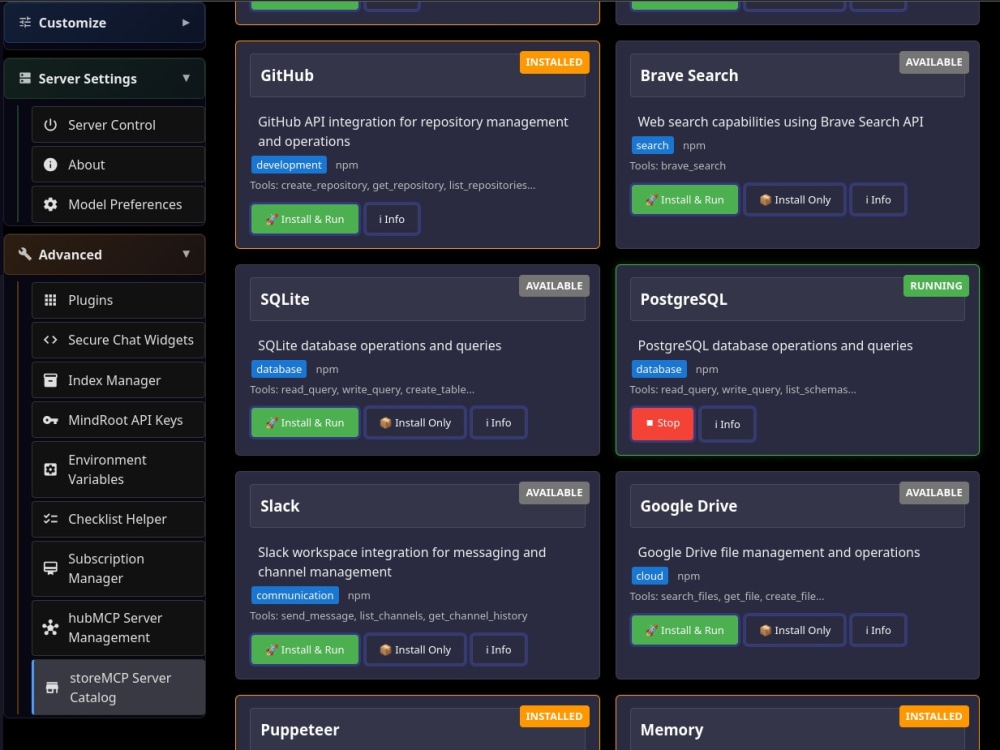Open Checklist Helper
The image size is (1000, 750).
click(x=118, y=519)
